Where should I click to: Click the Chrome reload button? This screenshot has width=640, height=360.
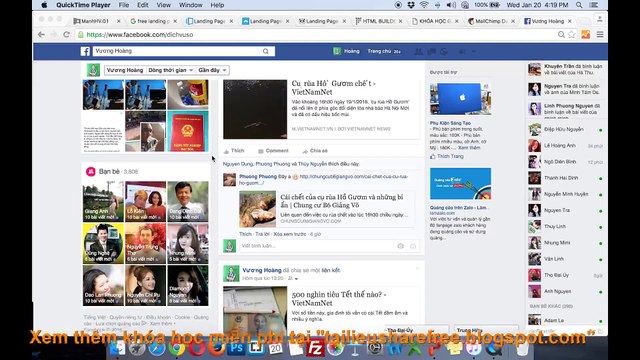pos(67,35)
